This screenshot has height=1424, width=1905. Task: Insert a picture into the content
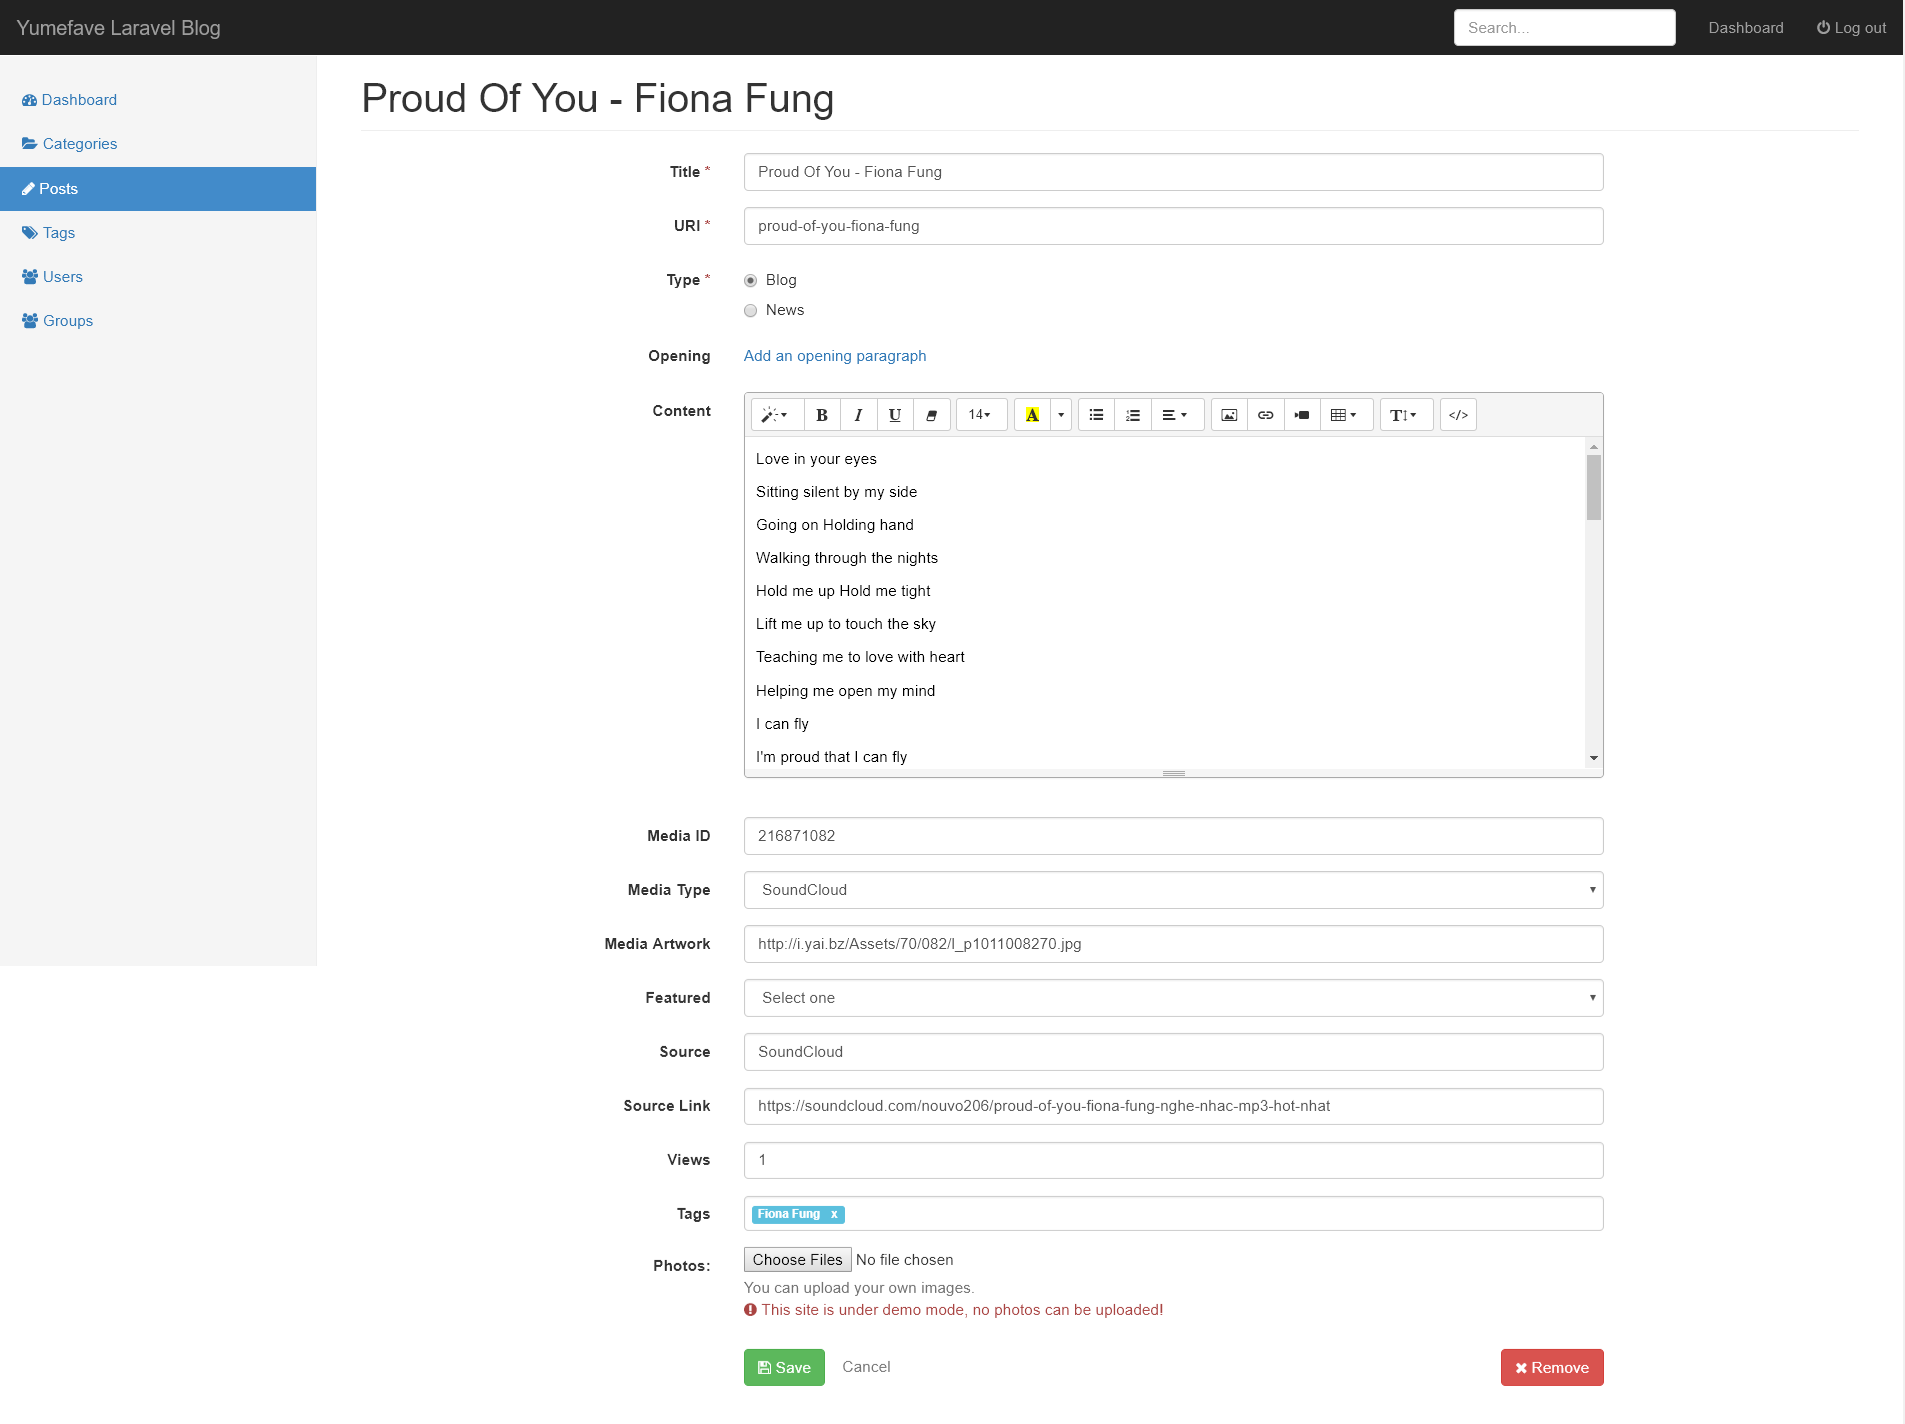click(x=1228, y=414)
